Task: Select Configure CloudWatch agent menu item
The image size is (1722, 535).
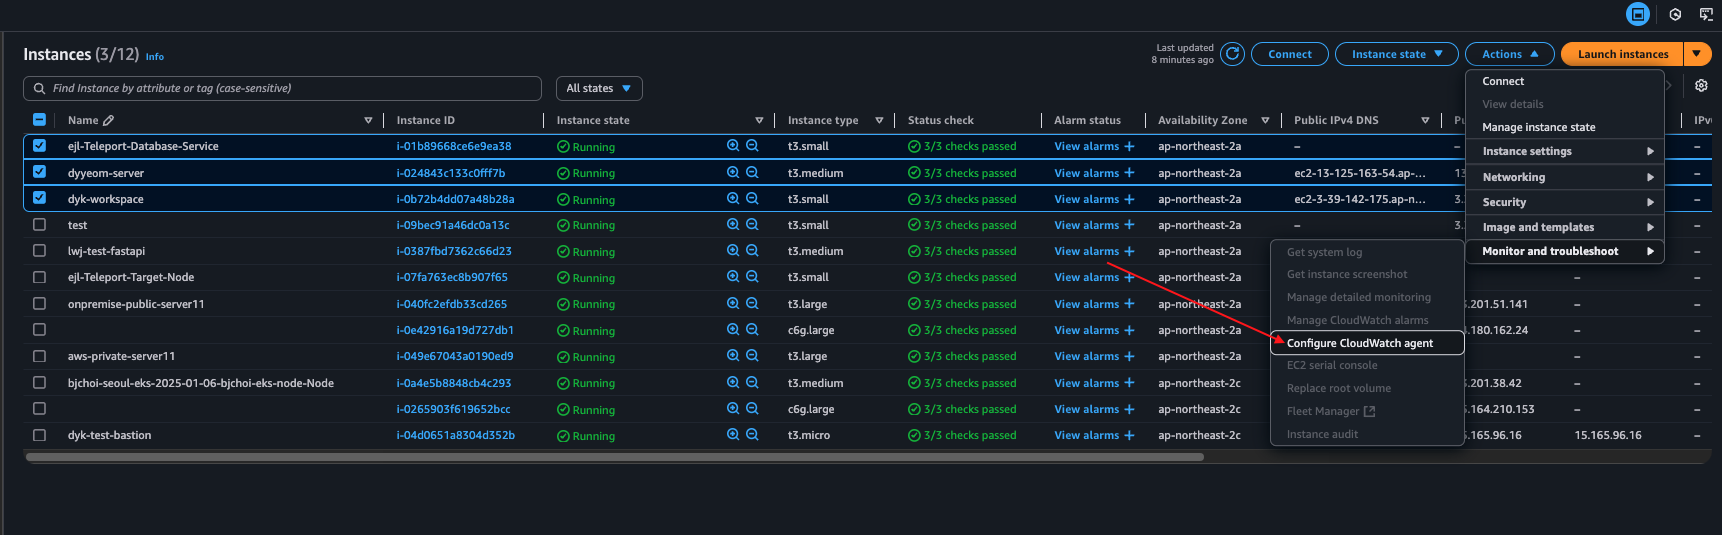Action: point(1360,343)
